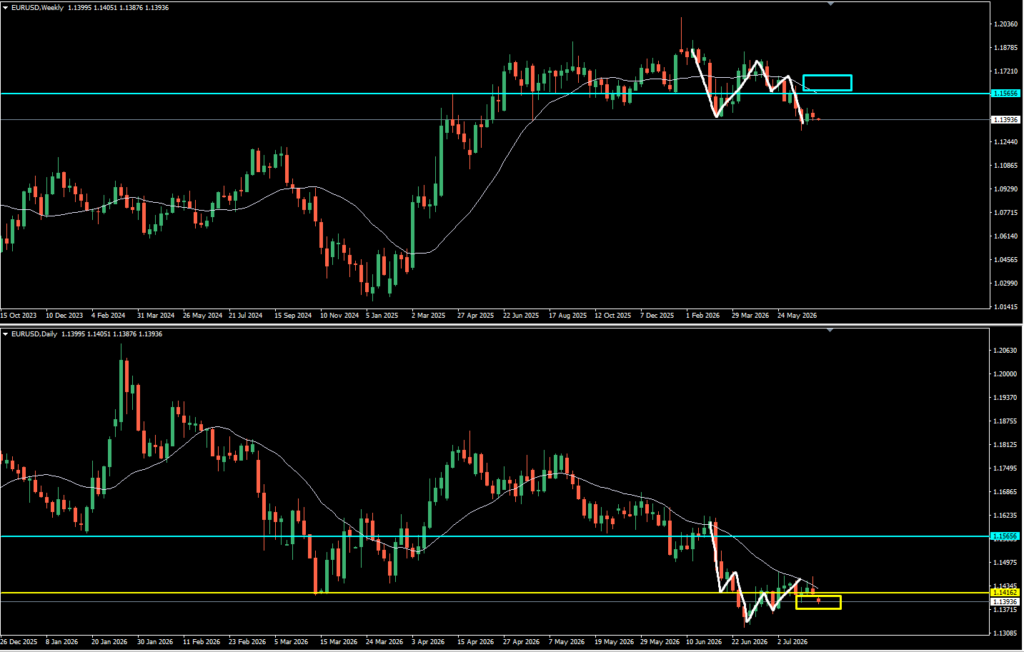
Task: Click the 2 Mar 2025 date label
Action: click(x=428, y=315)
